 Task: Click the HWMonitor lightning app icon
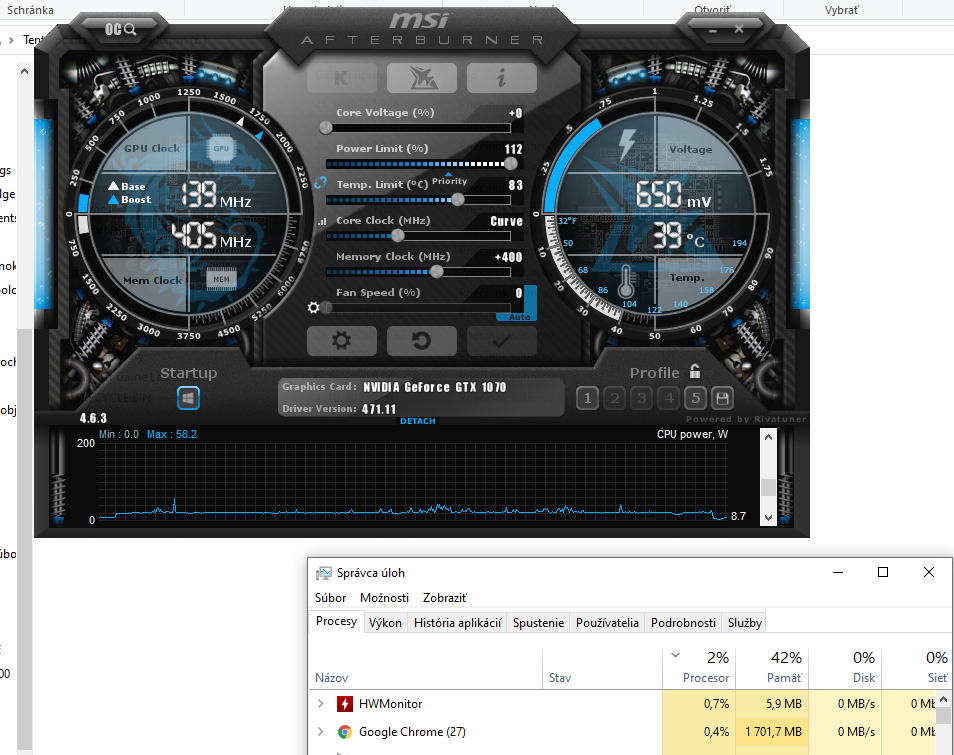point(345,704)
